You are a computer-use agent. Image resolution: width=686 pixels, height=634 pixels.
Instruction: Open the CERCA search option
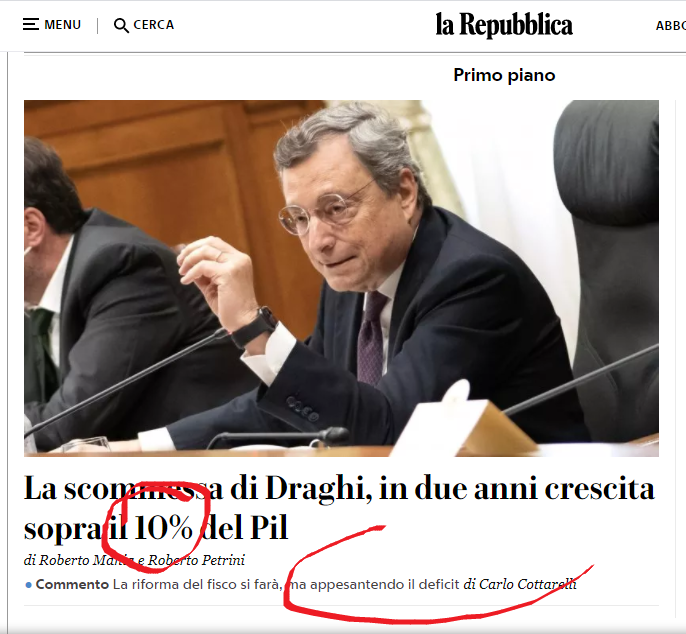(154, 25)
